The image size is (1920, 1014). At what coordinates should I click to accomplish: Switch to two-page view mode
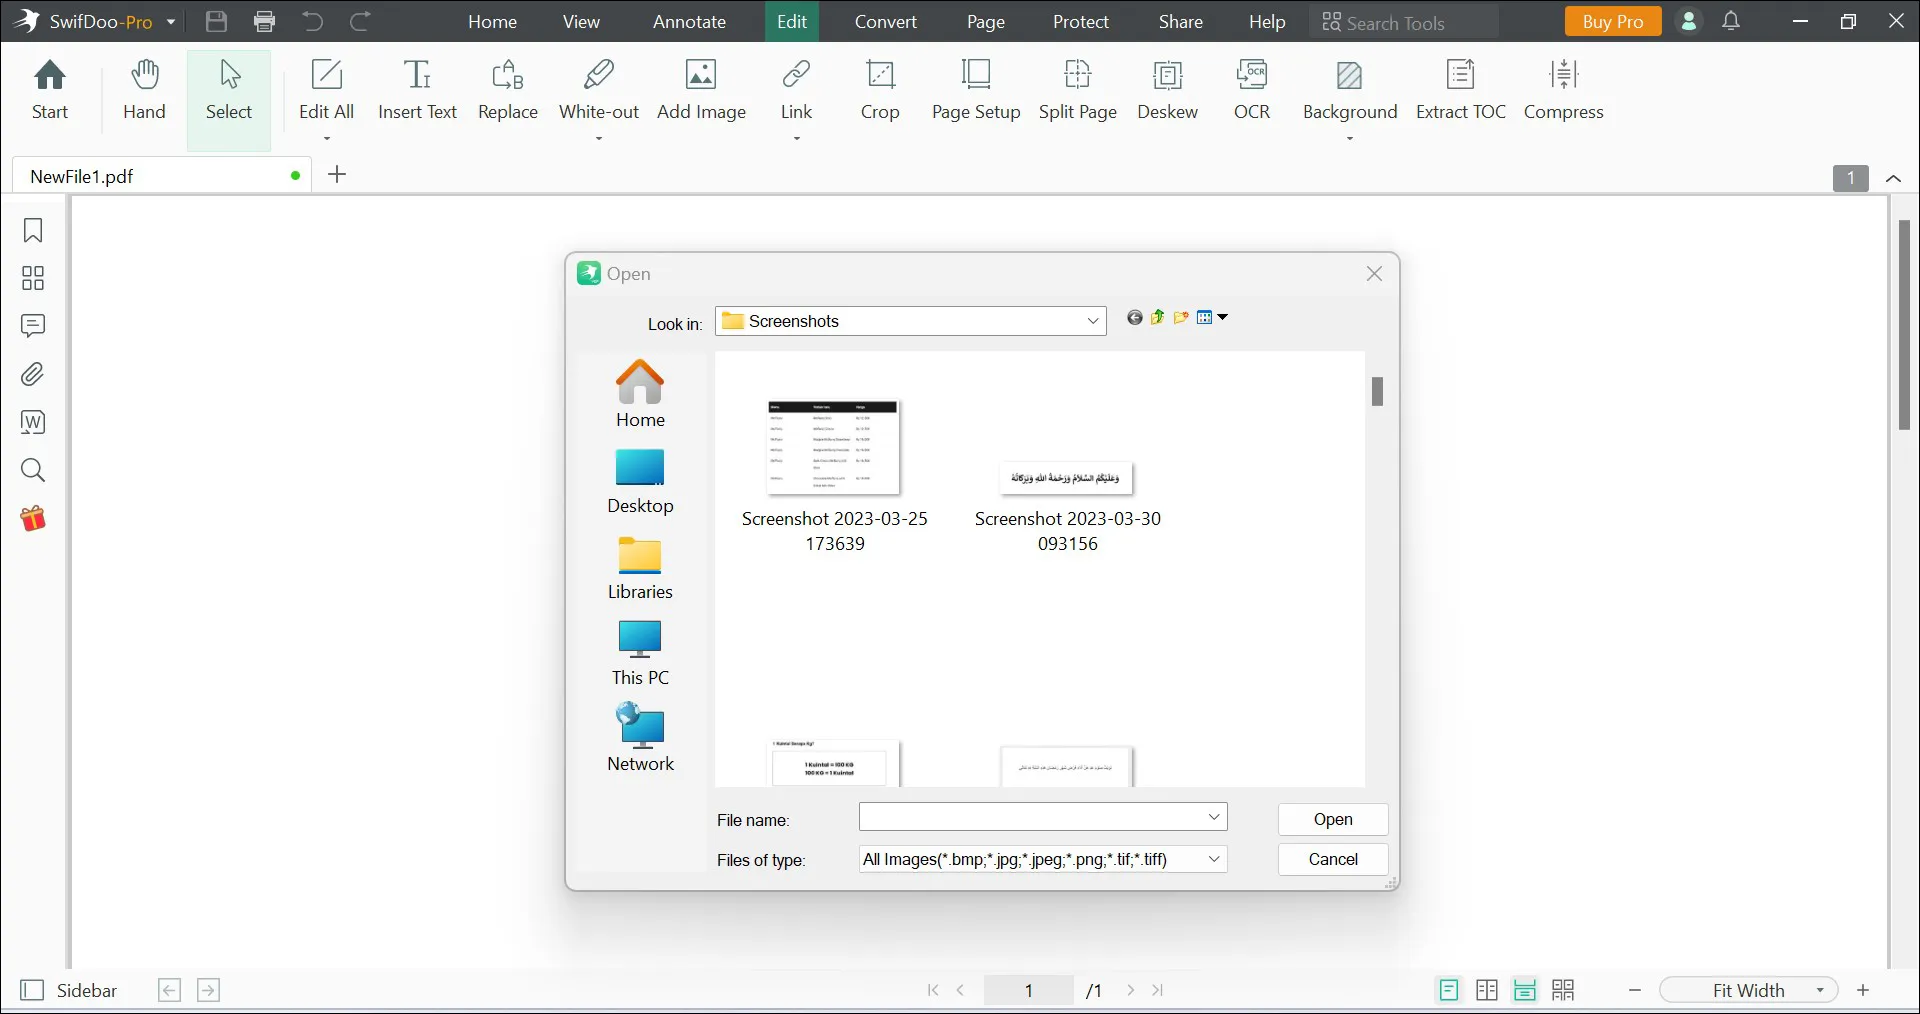(1487, 990)
